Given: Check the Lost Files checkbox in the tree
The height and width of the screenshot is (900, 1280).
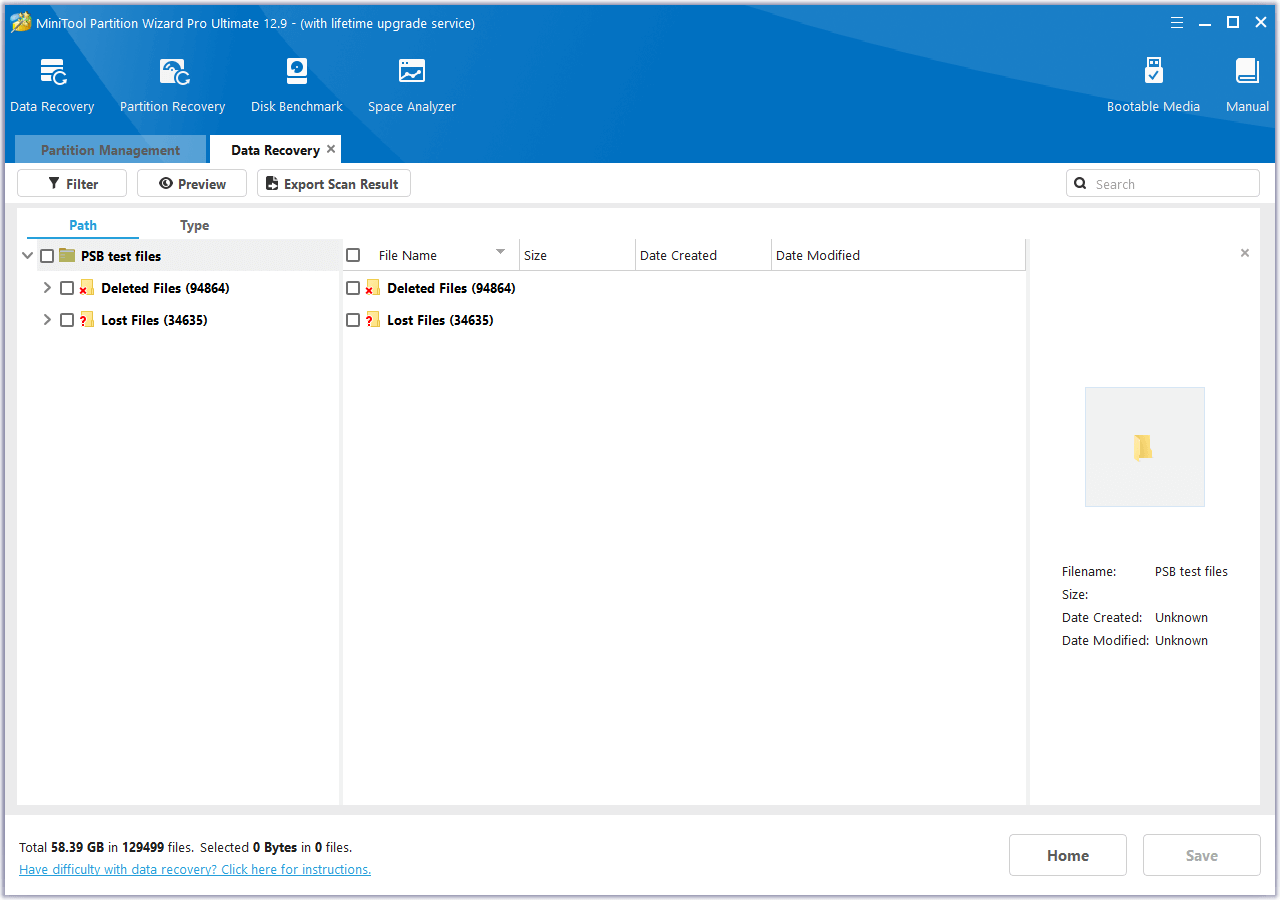Looking at the screenshot, I should point(67,320).
